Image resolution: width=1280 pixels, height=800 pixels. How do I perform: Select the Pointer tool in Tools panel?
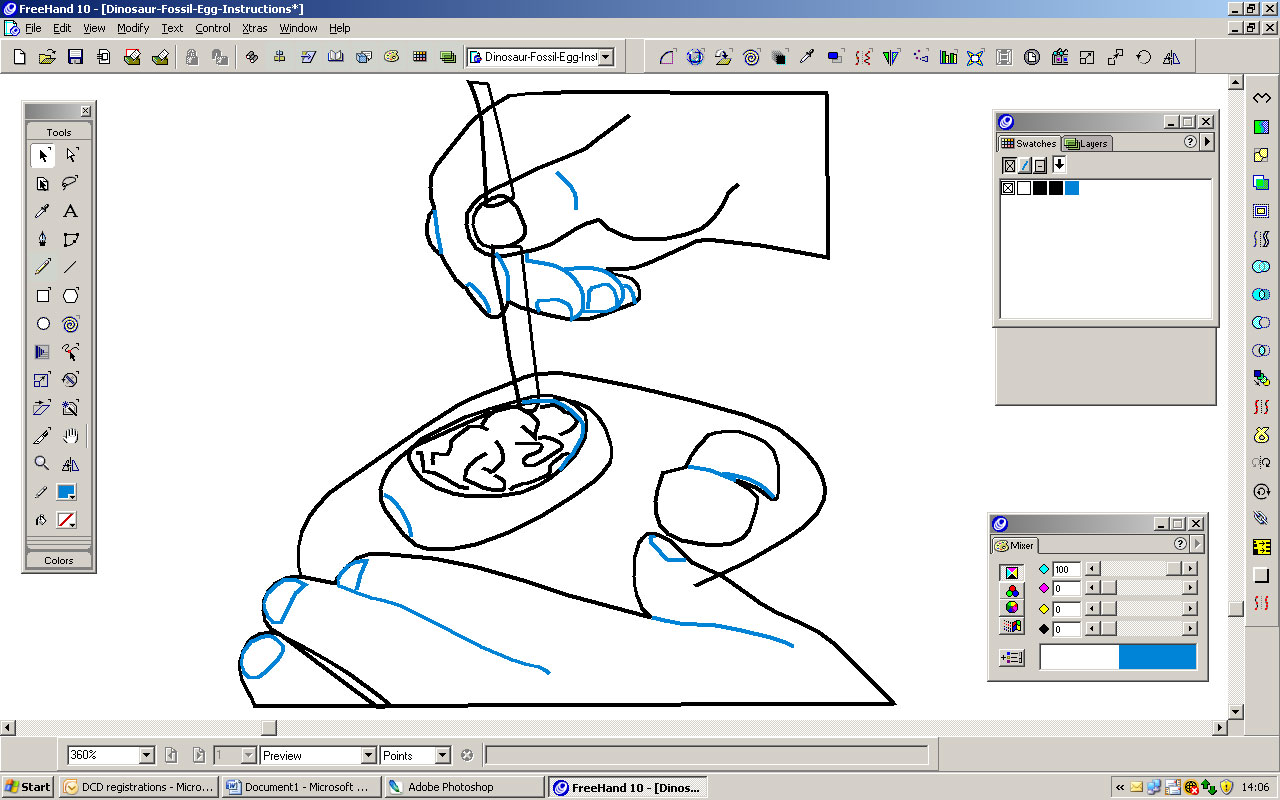pyautogui.click(x=42, y=155)
